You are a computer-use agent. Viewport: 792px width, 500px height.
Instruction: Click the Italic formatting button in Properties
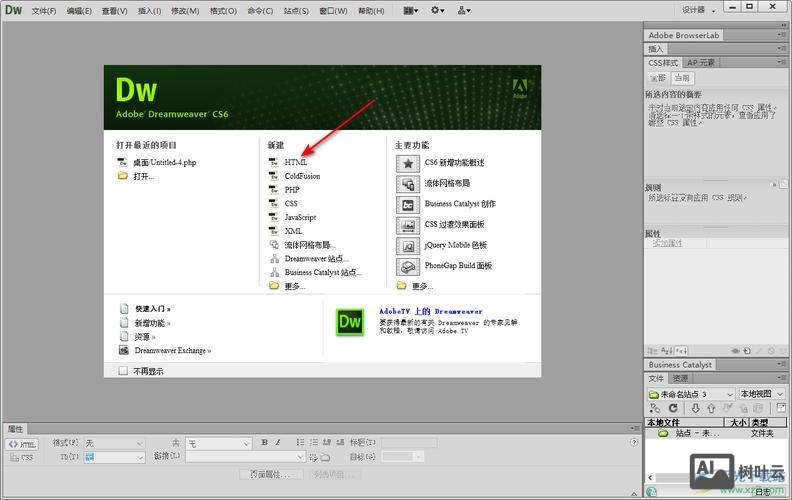click(x=278, y=442)
